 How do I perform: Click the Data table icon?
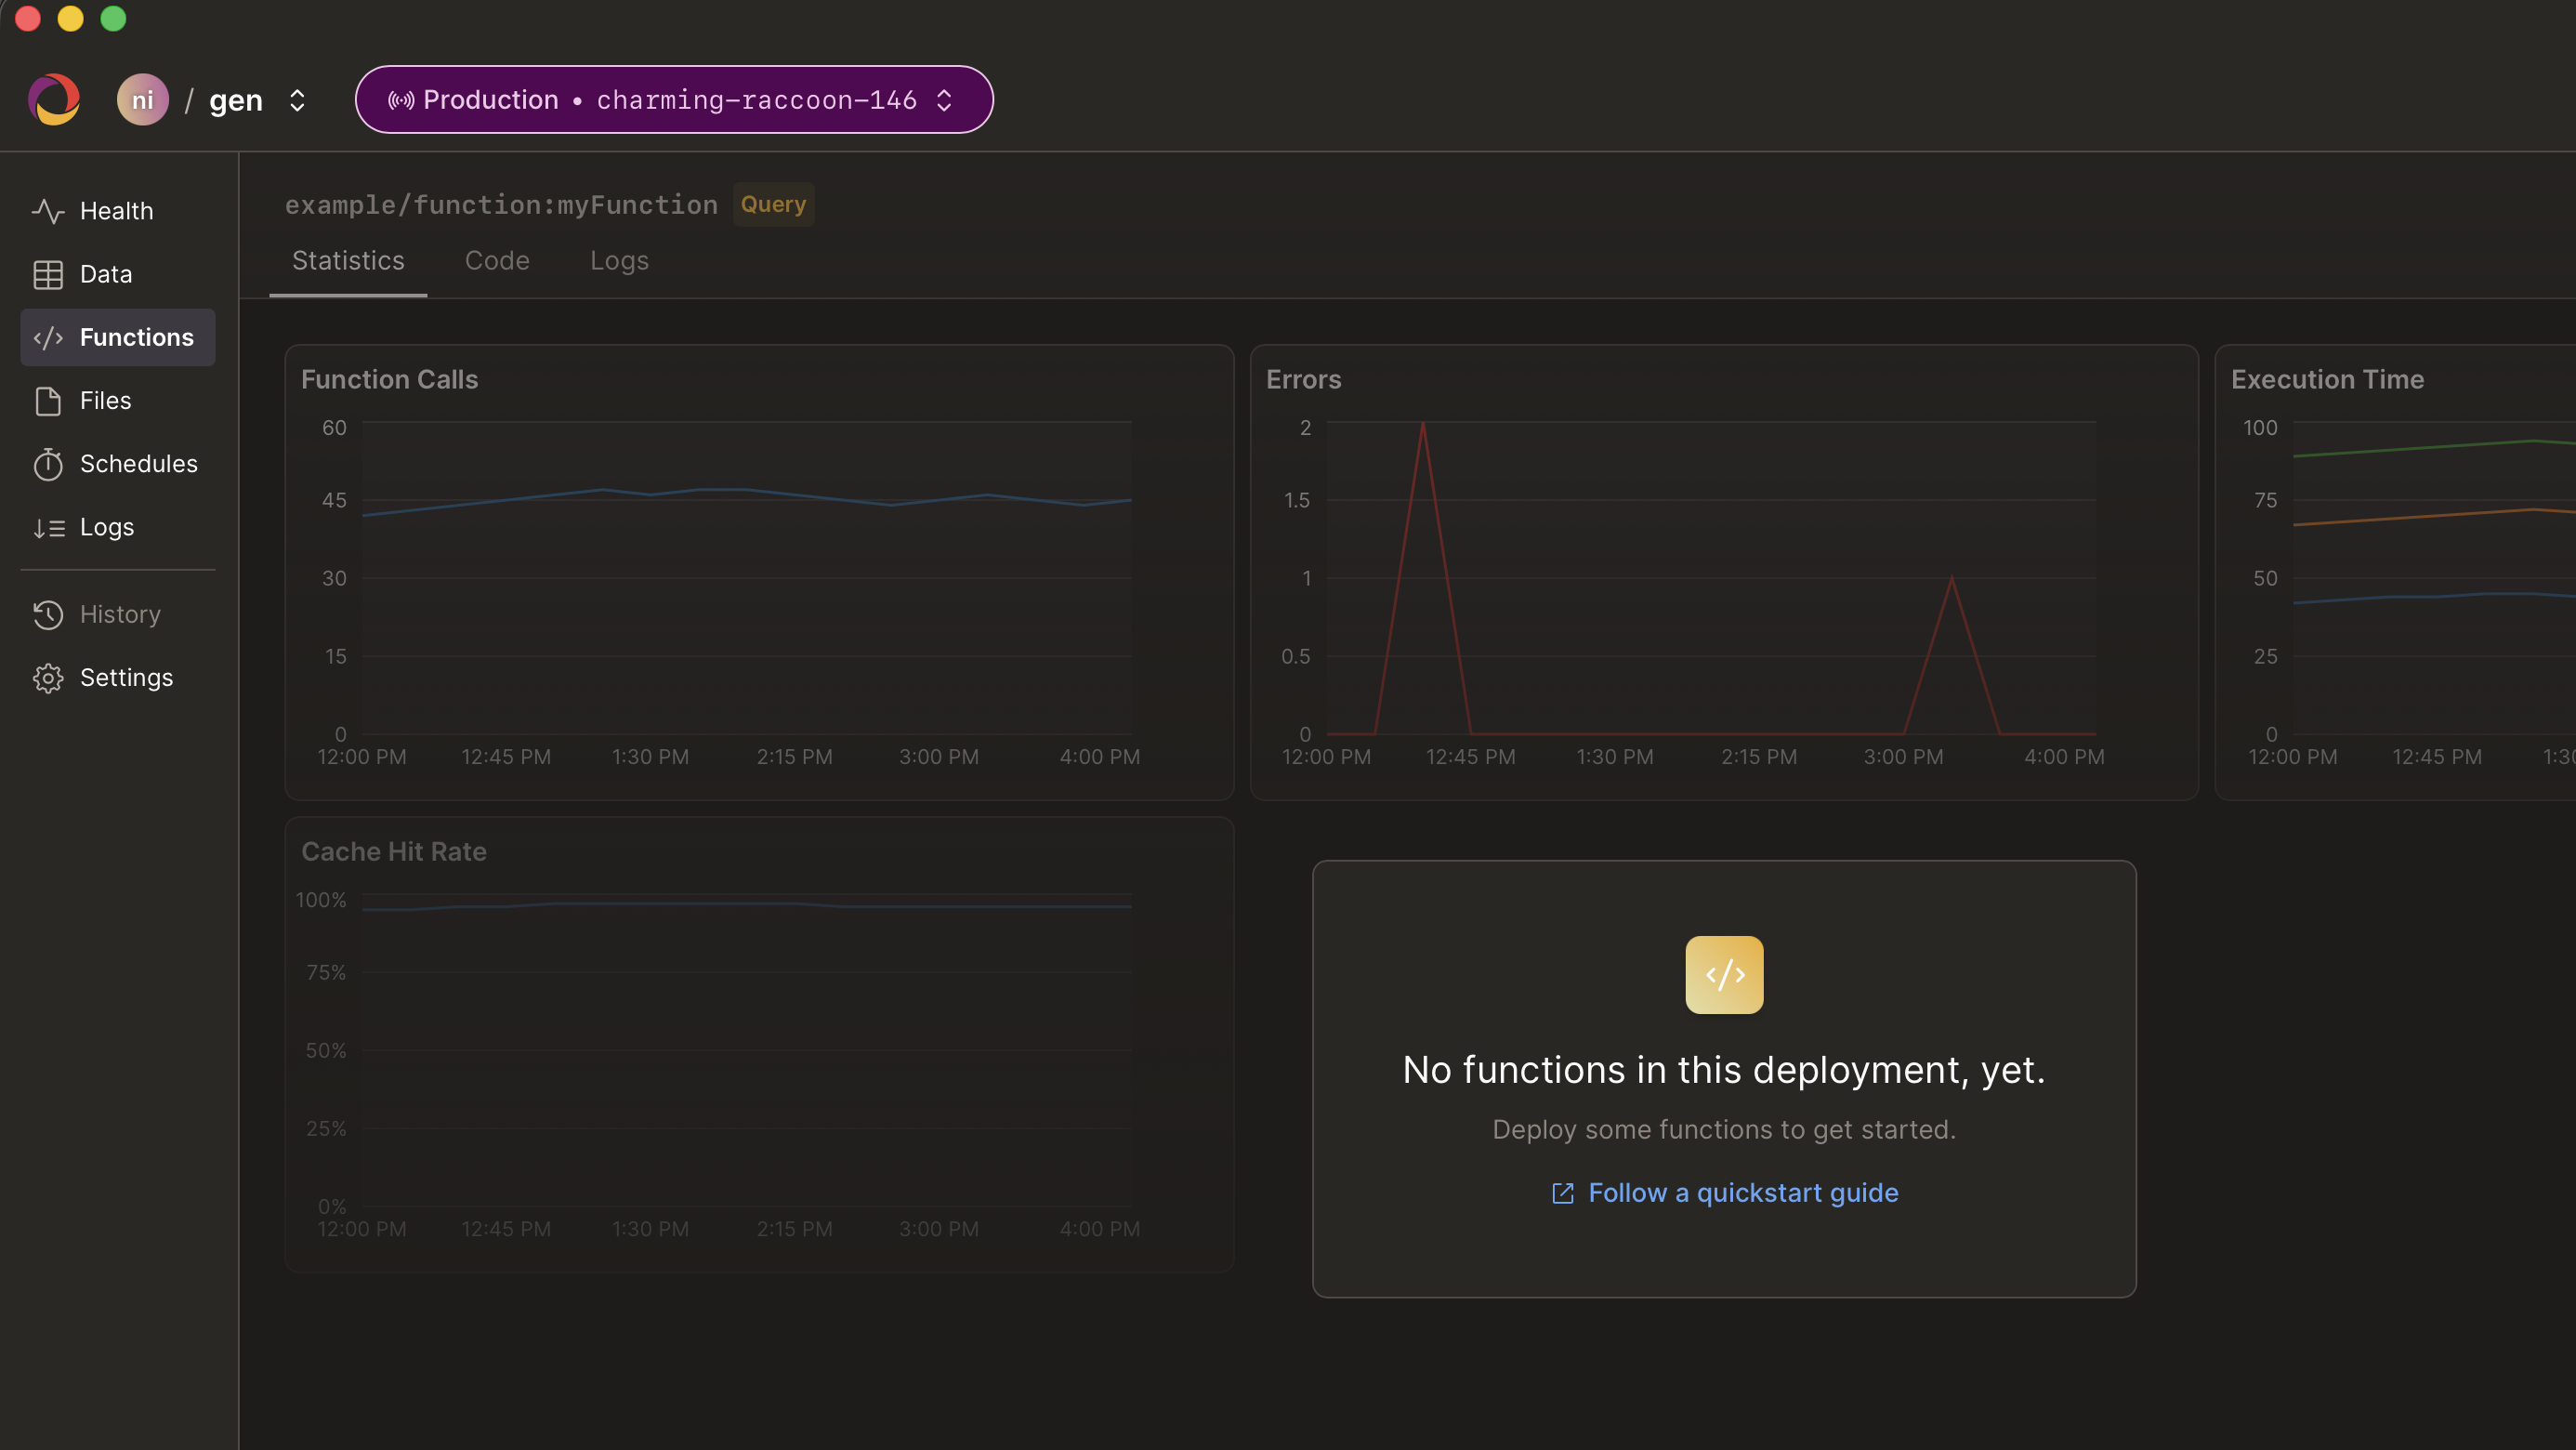[48, 274]
